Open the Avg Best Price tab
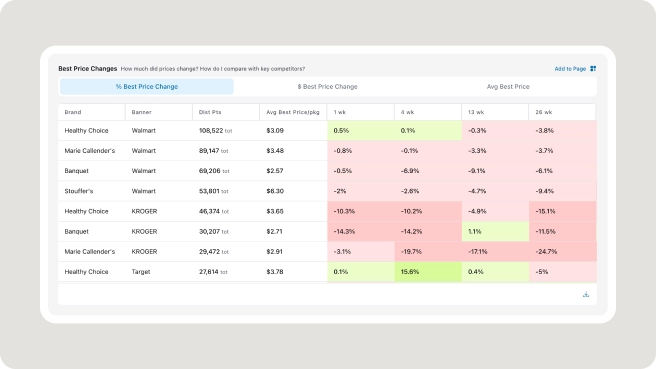This screenshot has width=656, height=369. tap(508, 87)
